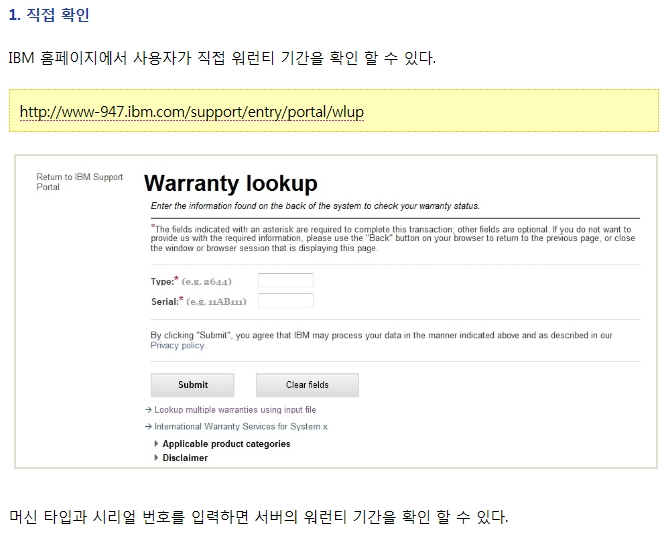Image resolution: width=663 pixels, height=541 pixels.
Task: Click the Serial: field label
Action: (x=167, y=301)
